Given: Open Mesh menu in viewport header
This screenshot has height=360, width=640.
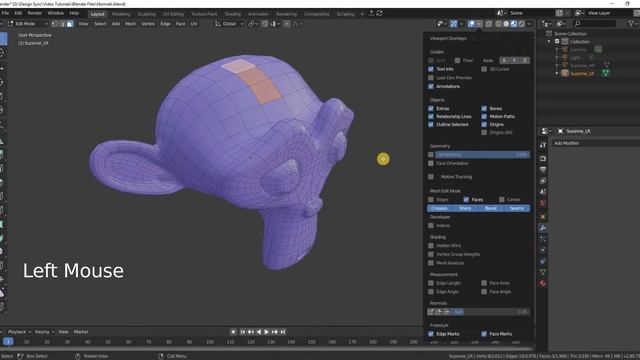Looking at the screenshot, I should [x=130, y=24].
